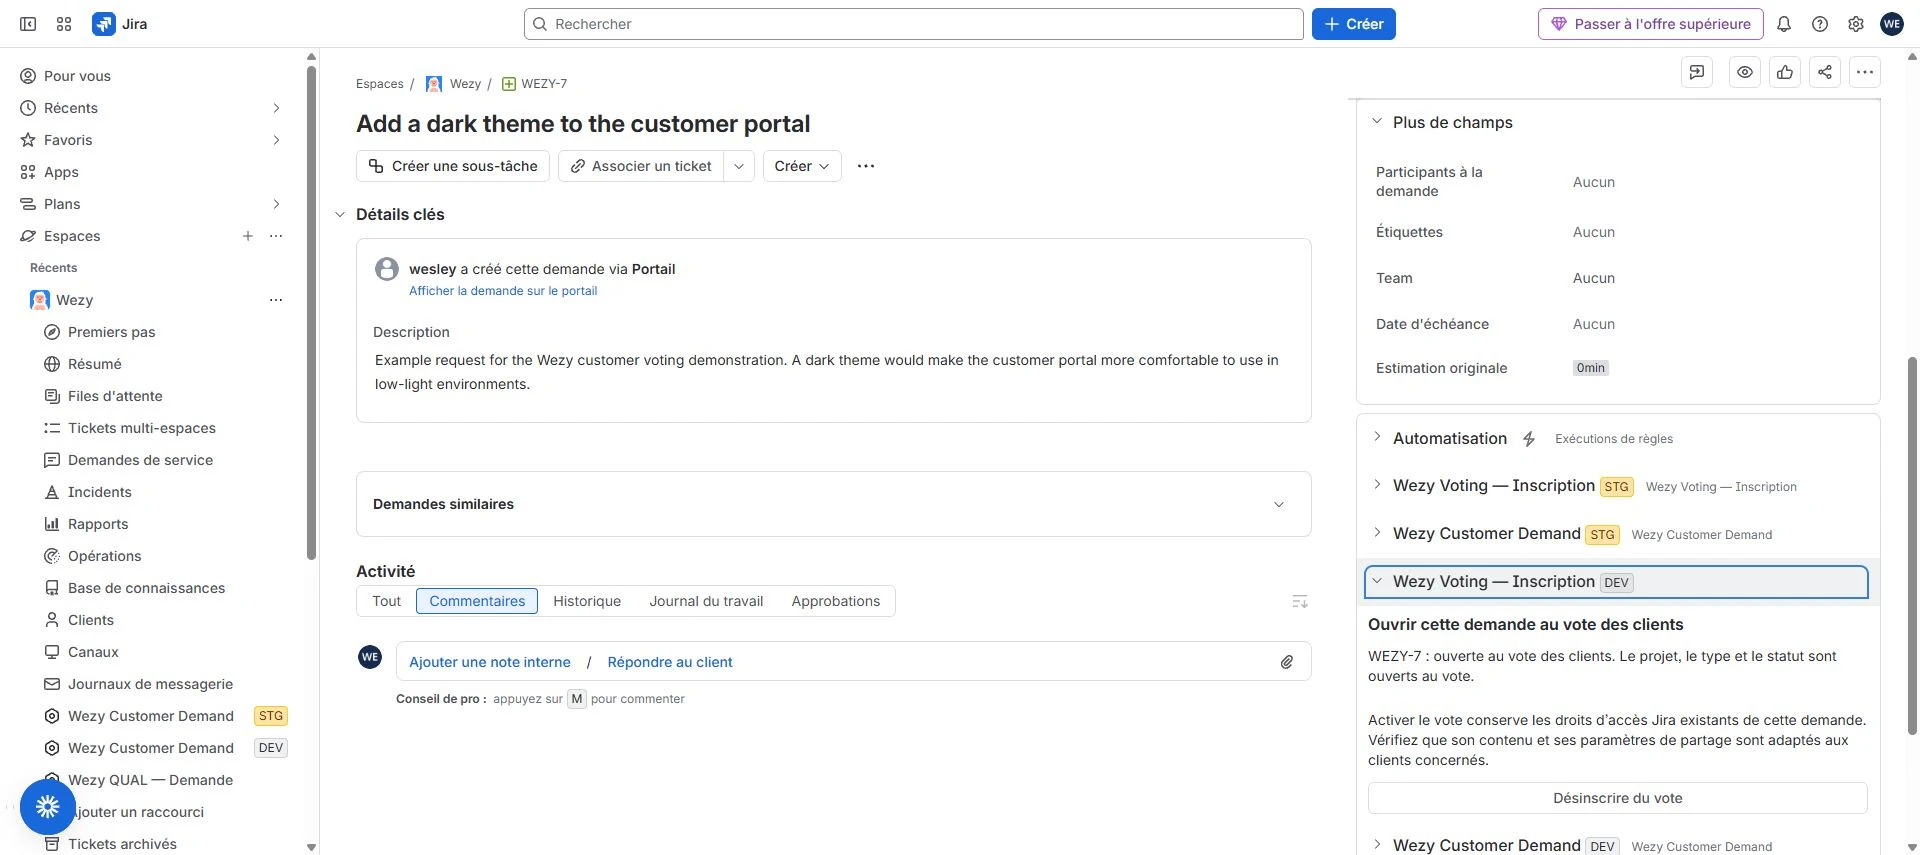Open the Associer un ticket dropdown arrow
The height and width of the screenshot is (855, 1920).
tap(739, 166)
